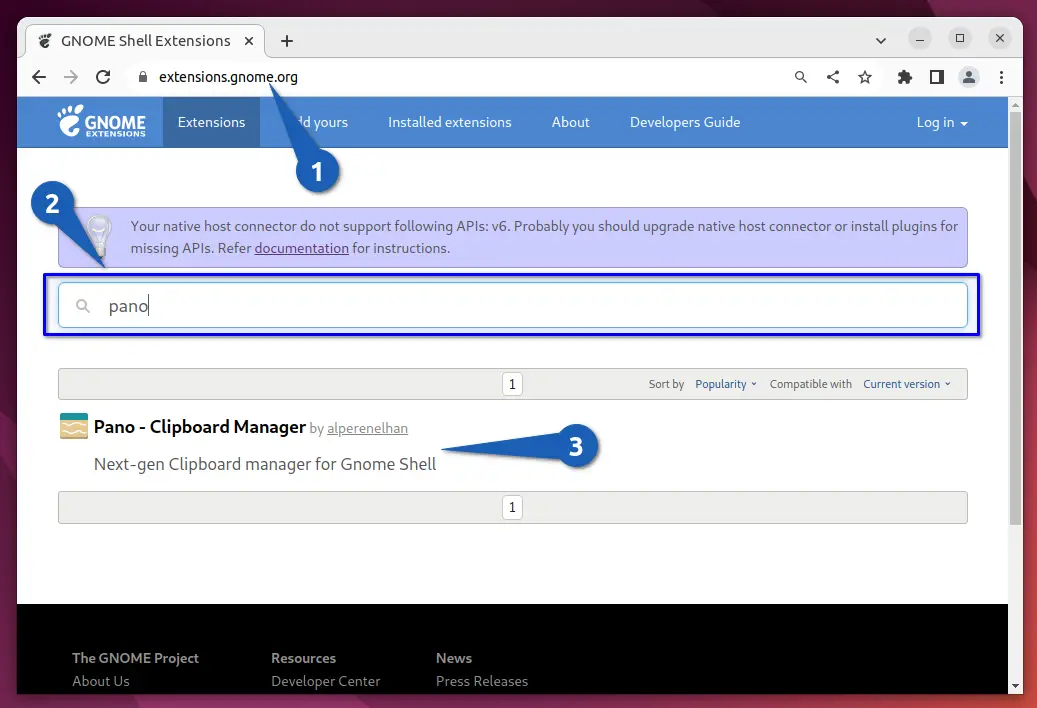This screenshot has width=1037, height=708.
Task: Switch to the Installed extensions section
Action: coord(449,122)
